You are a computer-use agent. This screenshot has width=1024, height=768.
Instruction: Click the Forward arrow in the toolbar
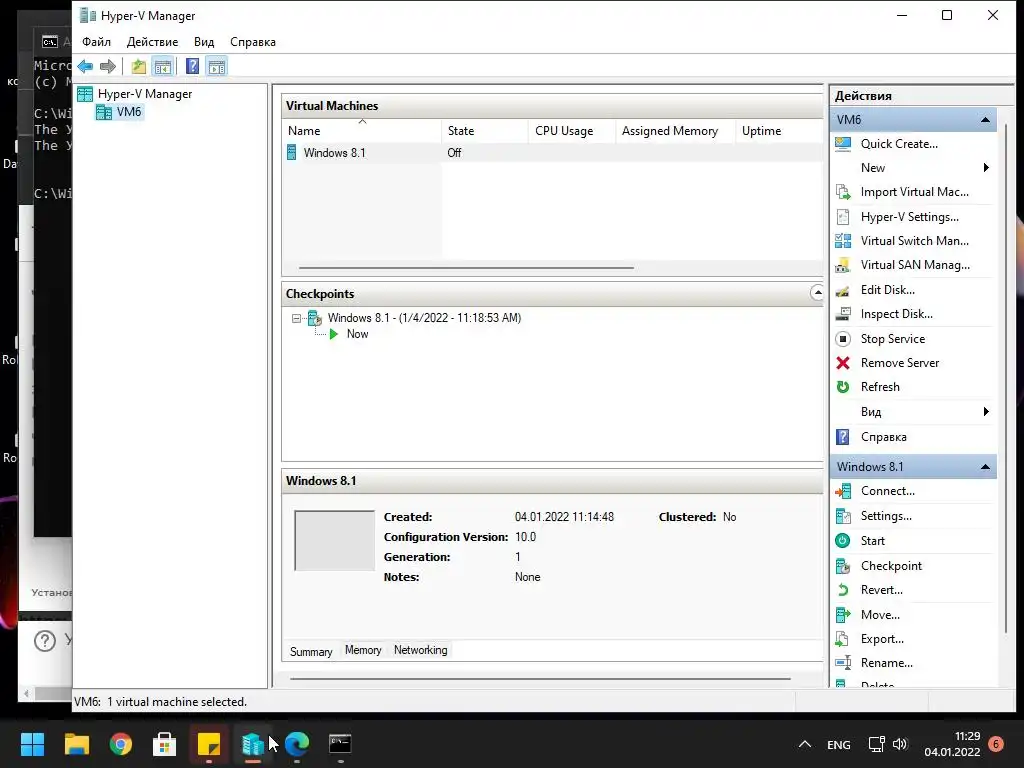click(108, 66)
